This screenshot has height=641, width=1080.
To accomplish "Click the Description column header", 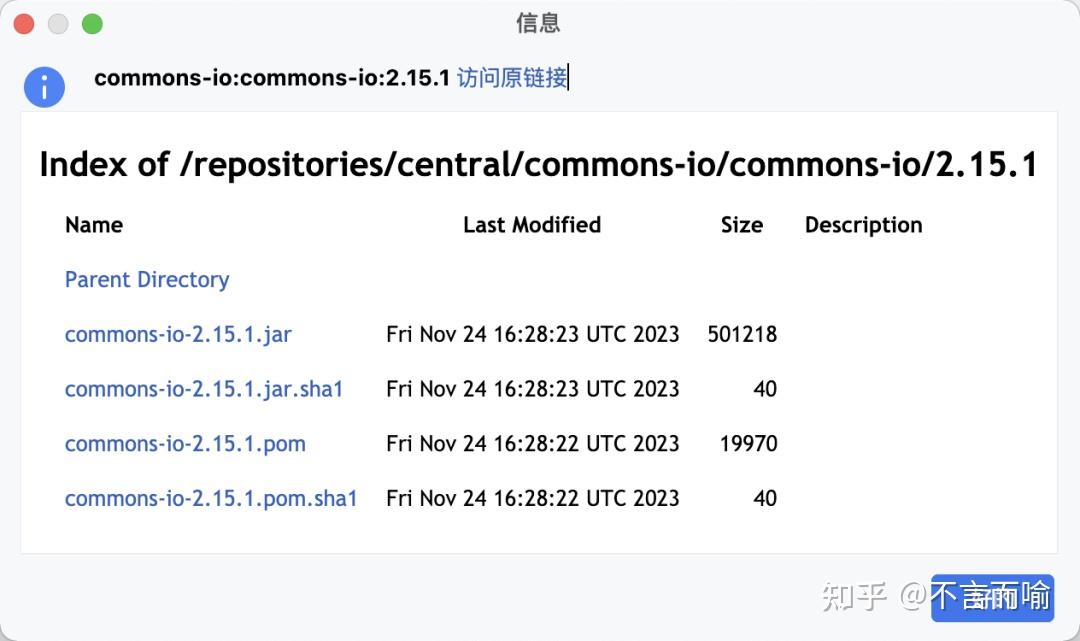I will pos(863,225).
